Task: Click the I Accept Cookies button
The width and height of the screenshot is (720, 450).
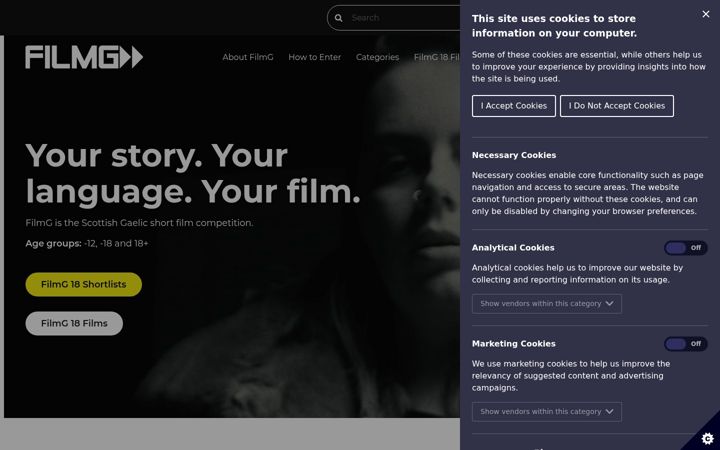Action: coord(514,106)
